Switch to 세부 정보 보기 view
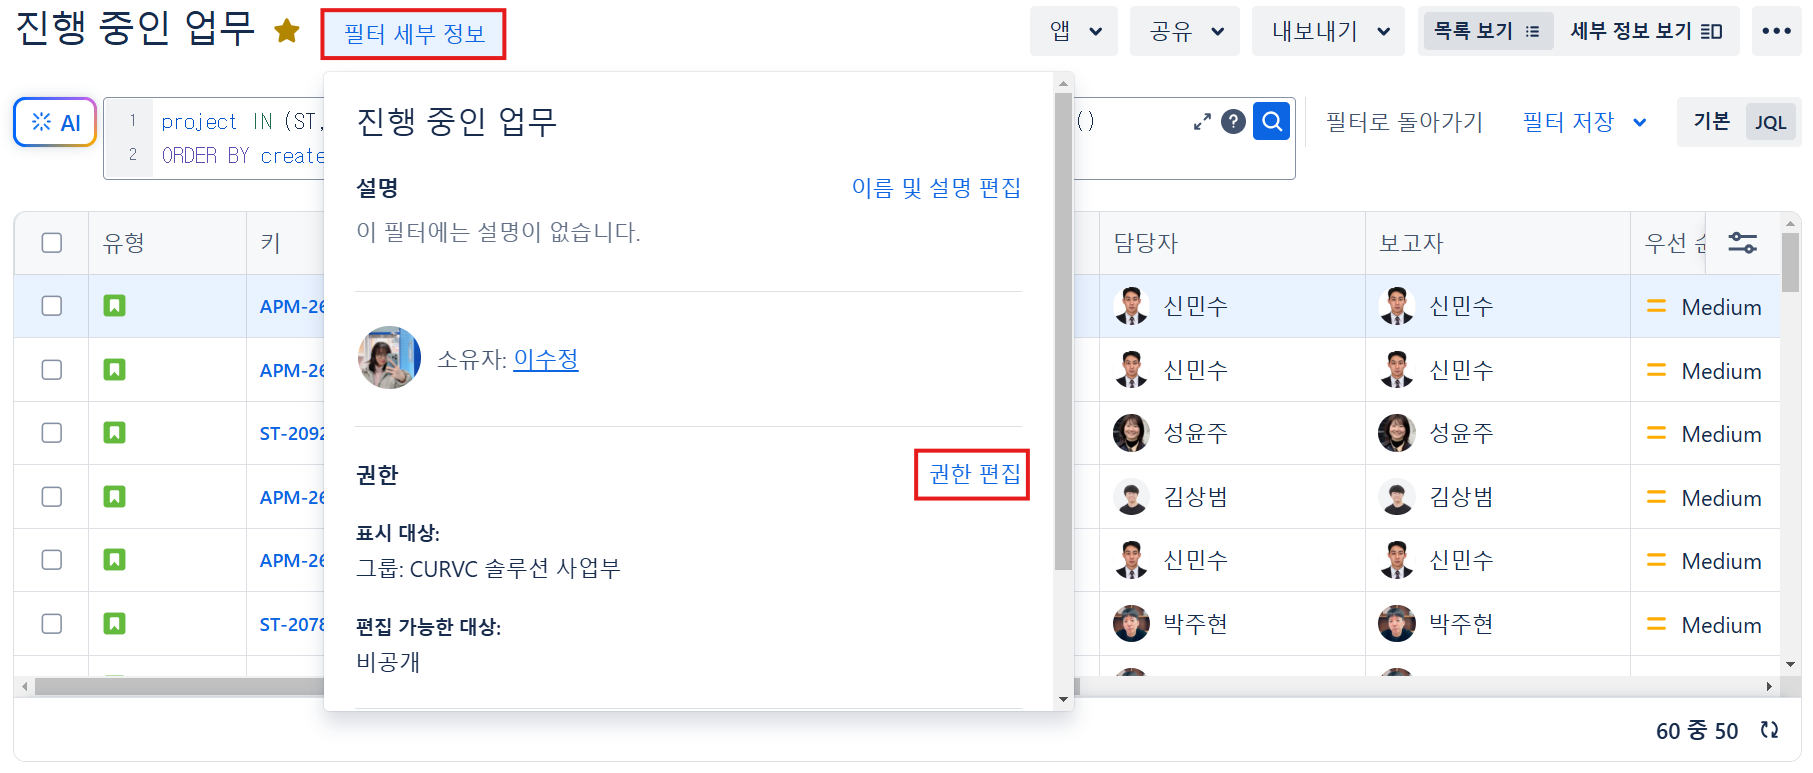This screenshot has height=773, width=1813. click(x=1646, y=31)
